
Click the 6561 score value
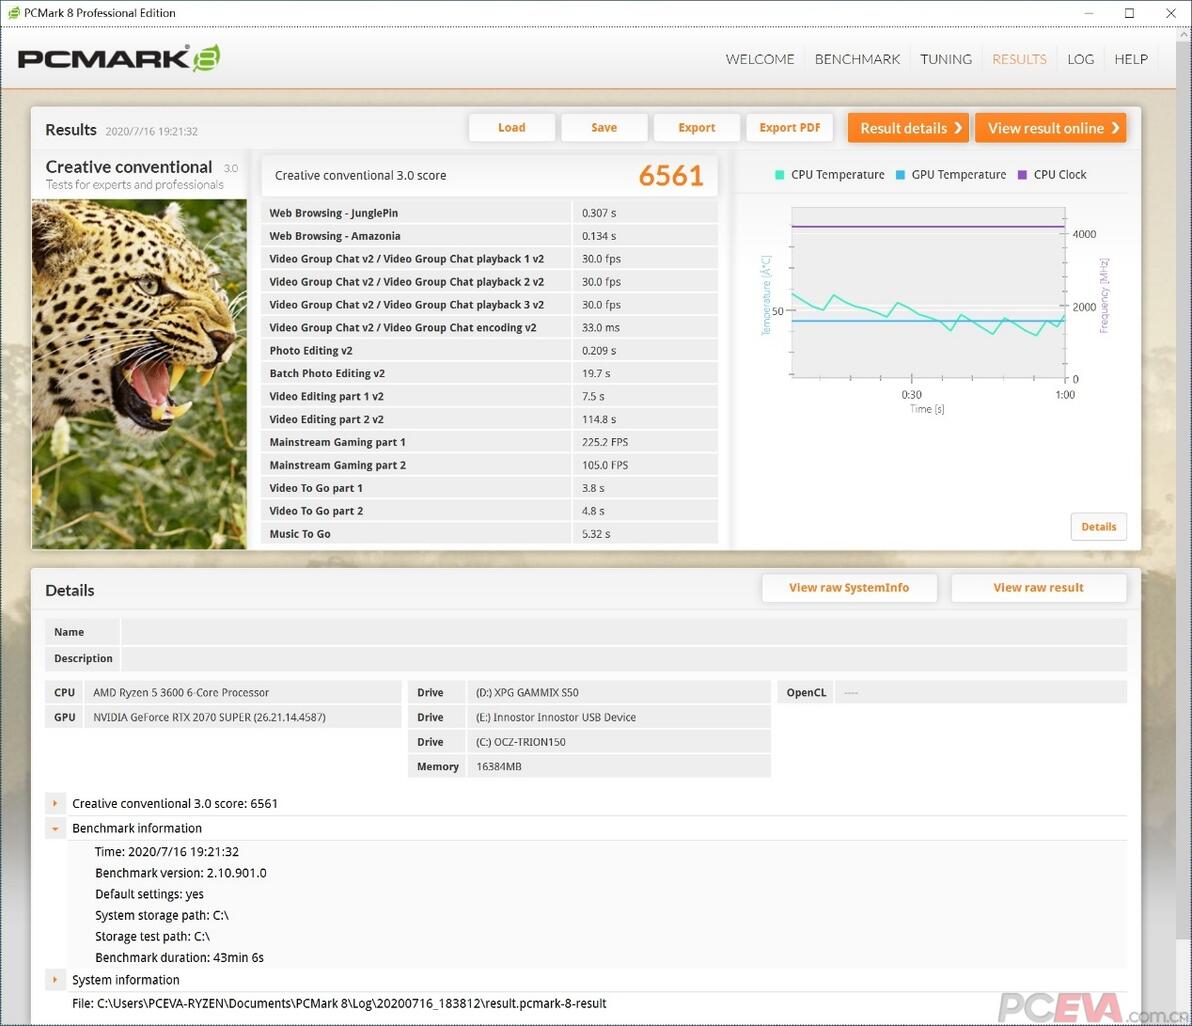coord(670,176)
